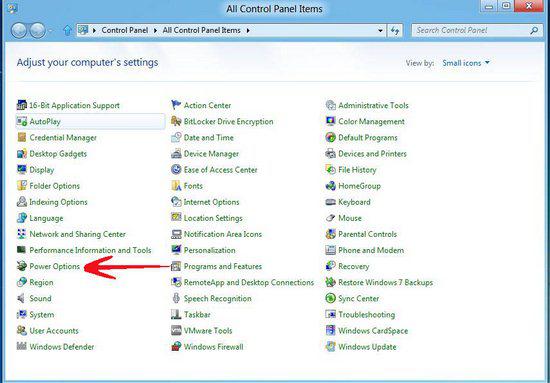Open the Recovery link
Viewport: 550px width, 383px height.
click(x=354, y=267)
